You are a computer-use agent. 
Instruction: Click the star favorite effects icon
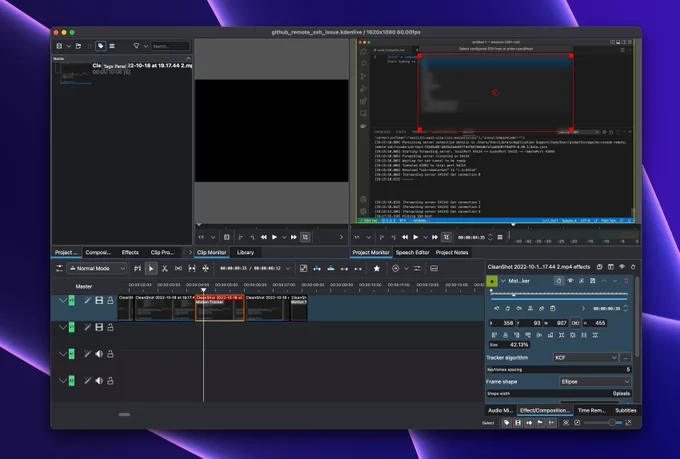(376, 269)
